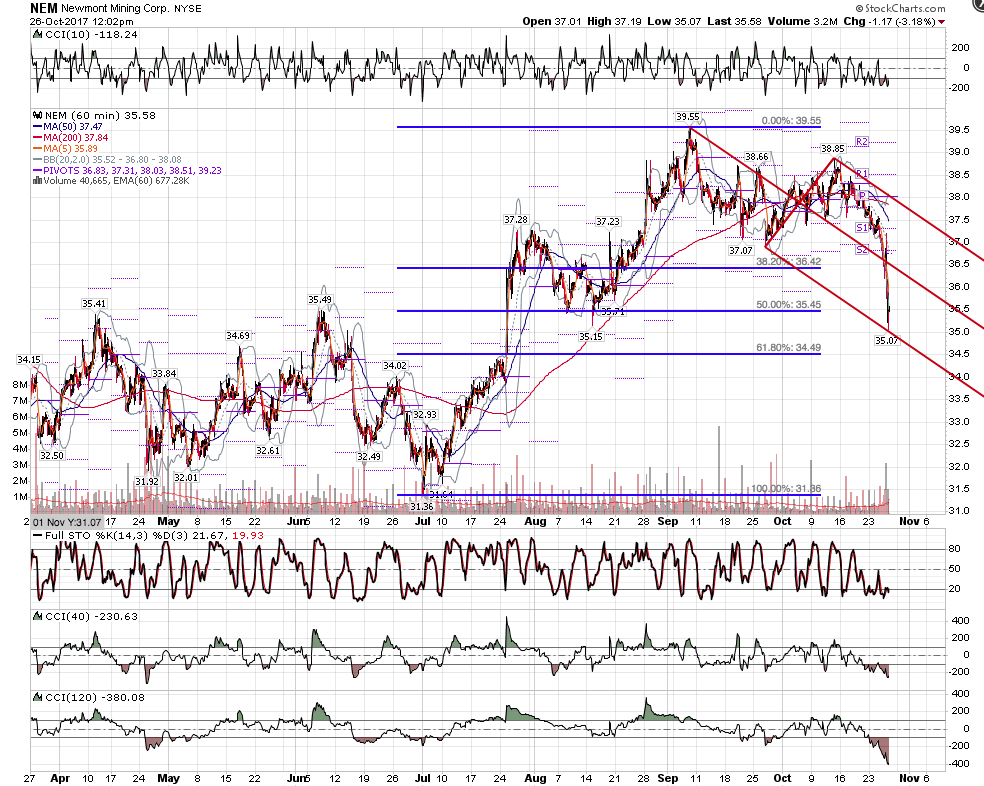Viewport: 984px width, 786px height.
Task: Click the 38.66 price label on chart
Action: coord(757,156)
